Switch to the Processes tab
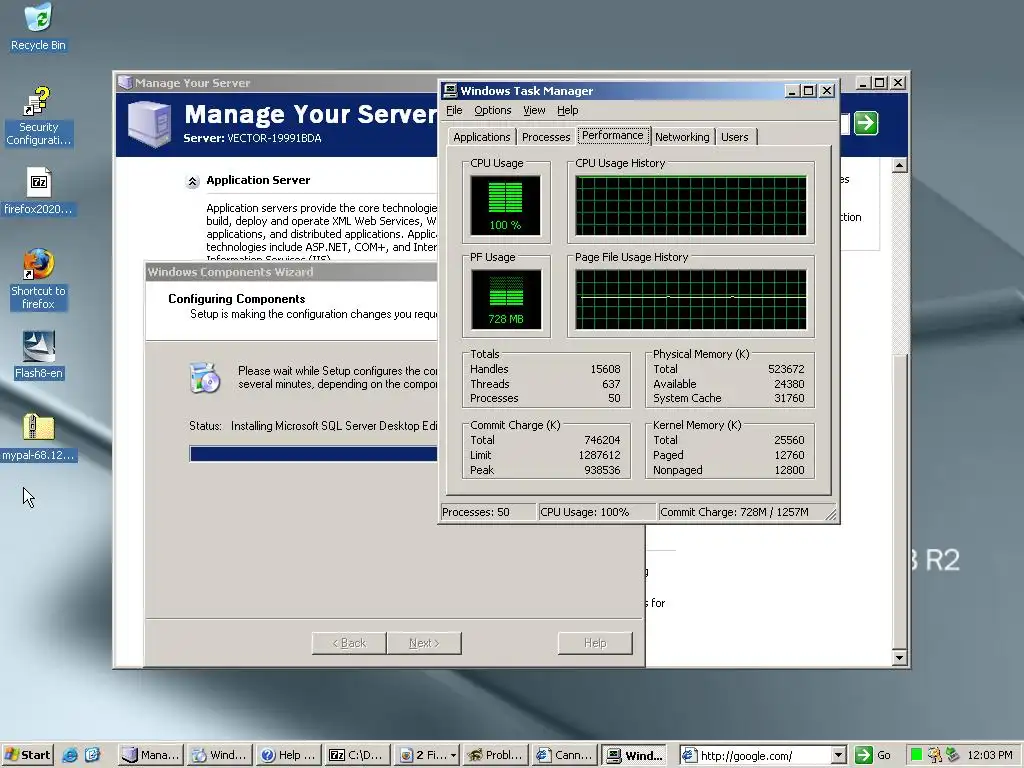 pos(546,136)
